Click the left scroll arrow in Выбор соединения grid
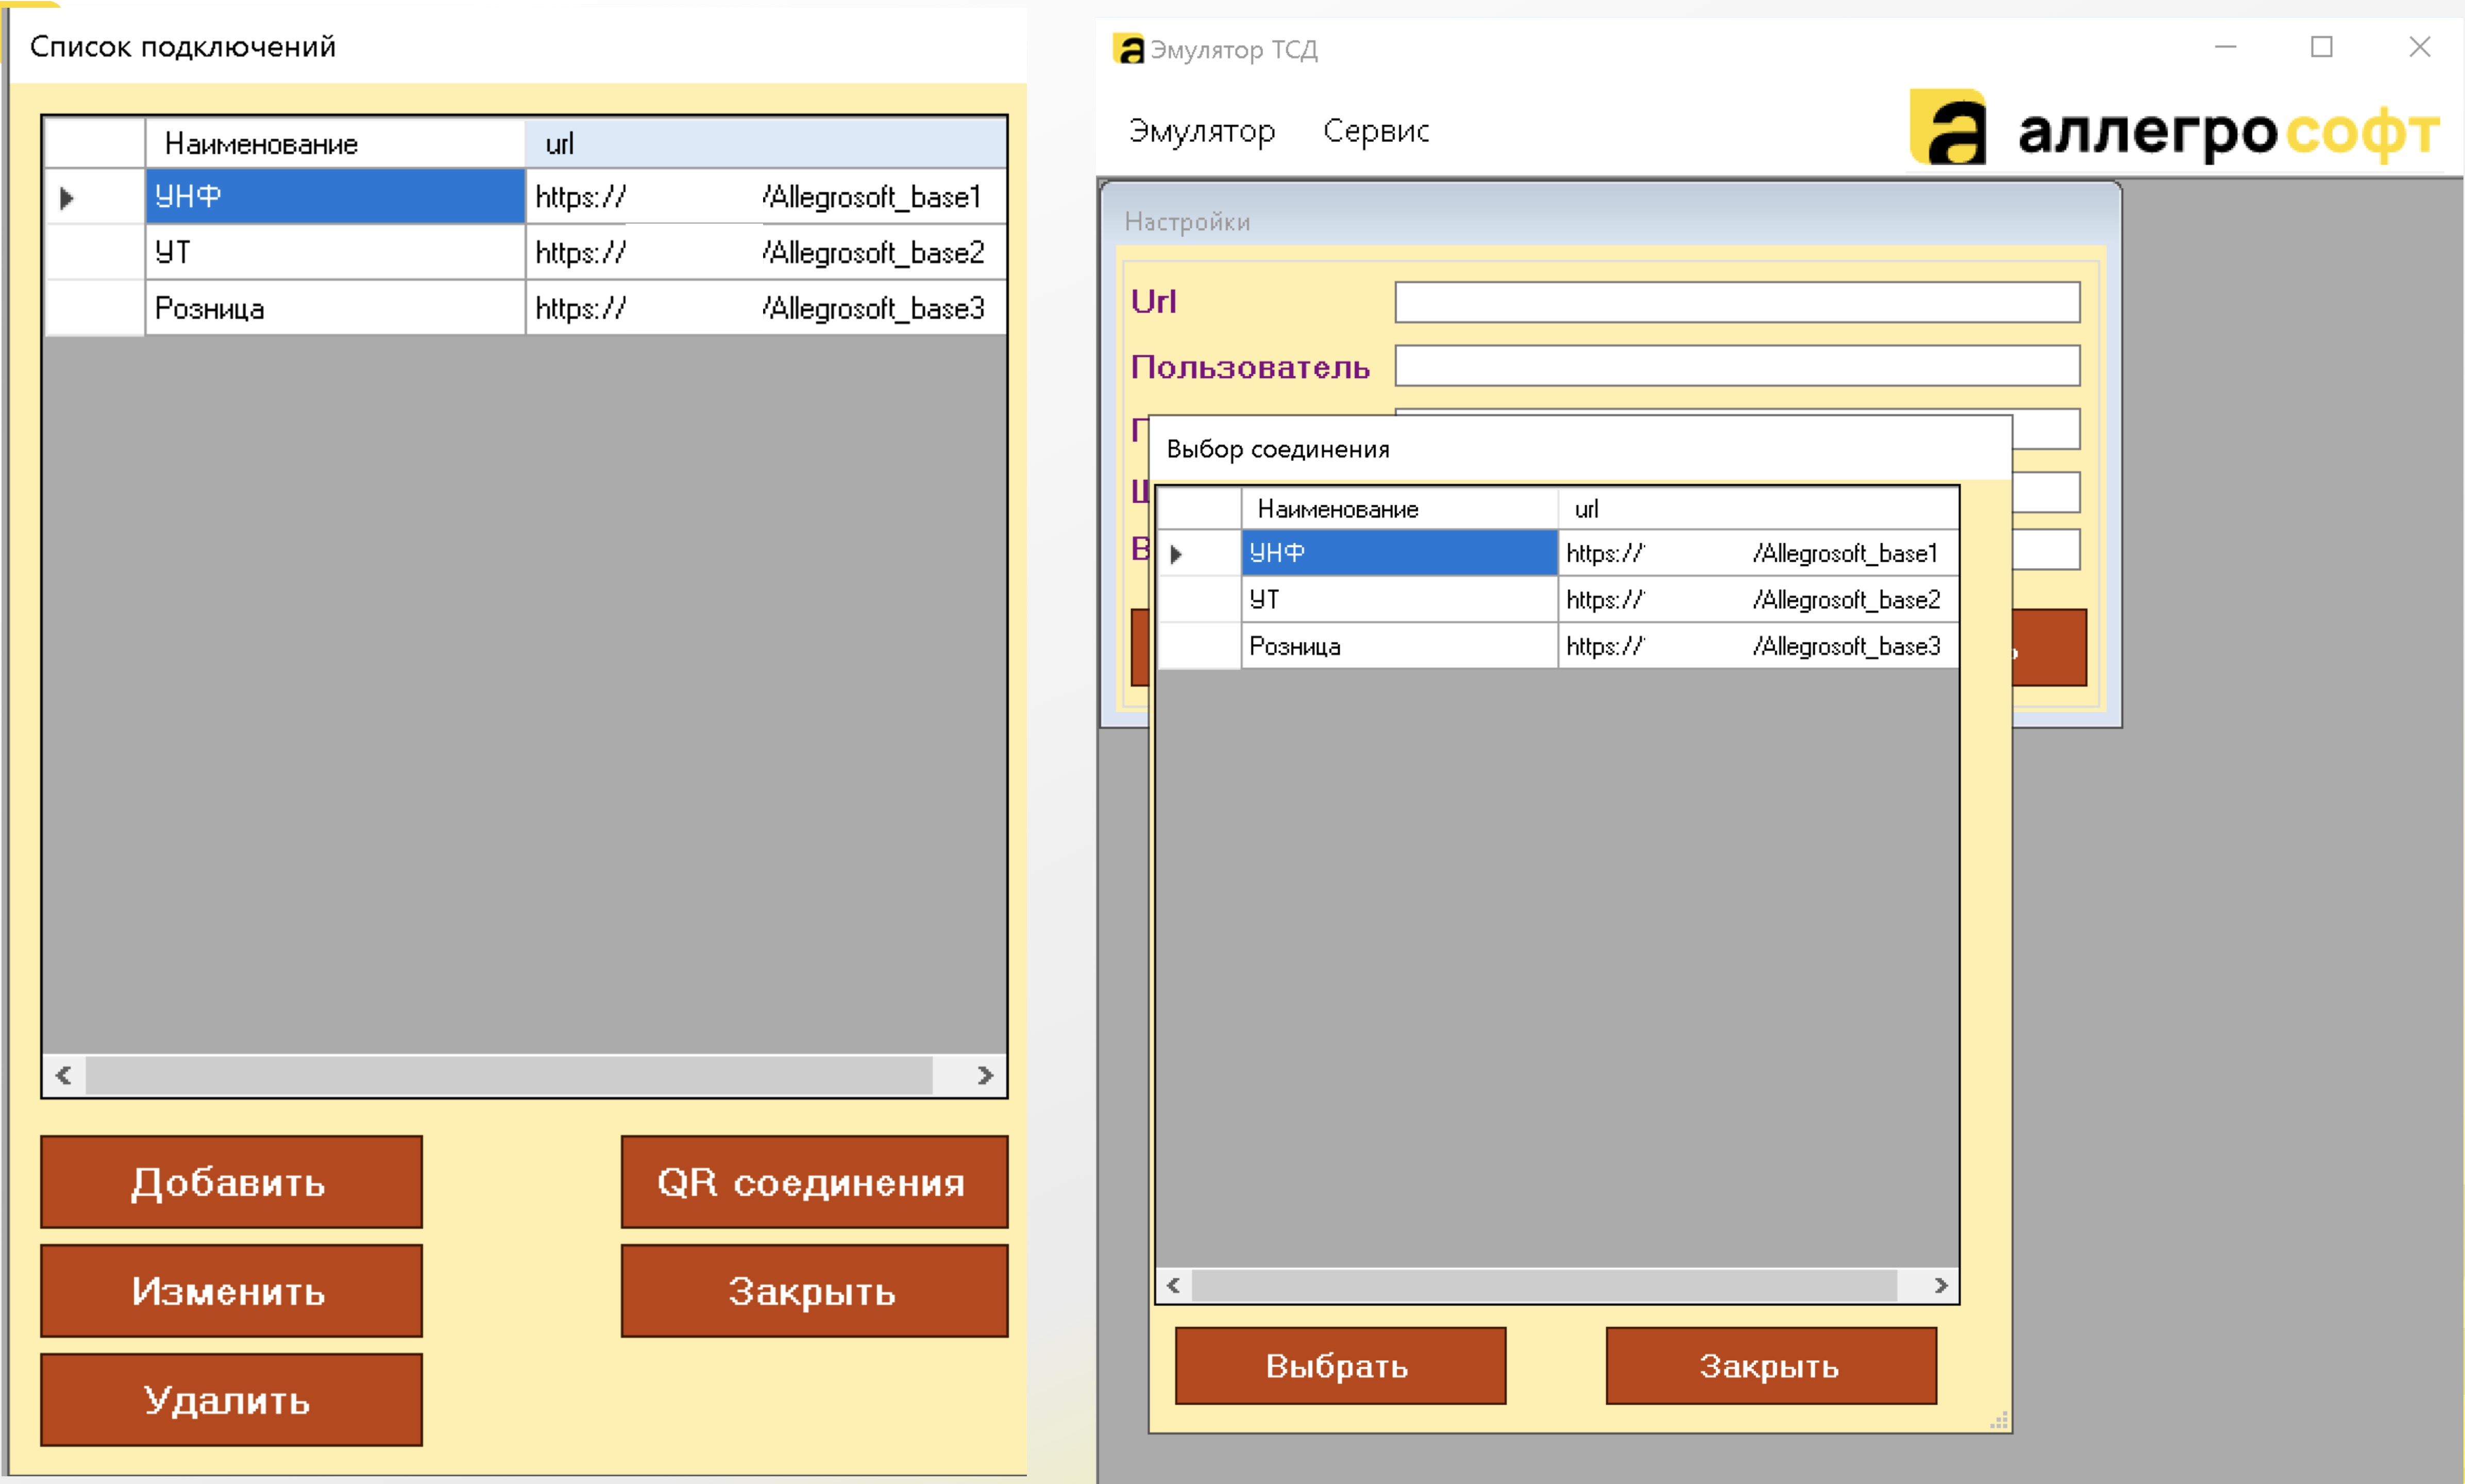 point(1174,1285)
